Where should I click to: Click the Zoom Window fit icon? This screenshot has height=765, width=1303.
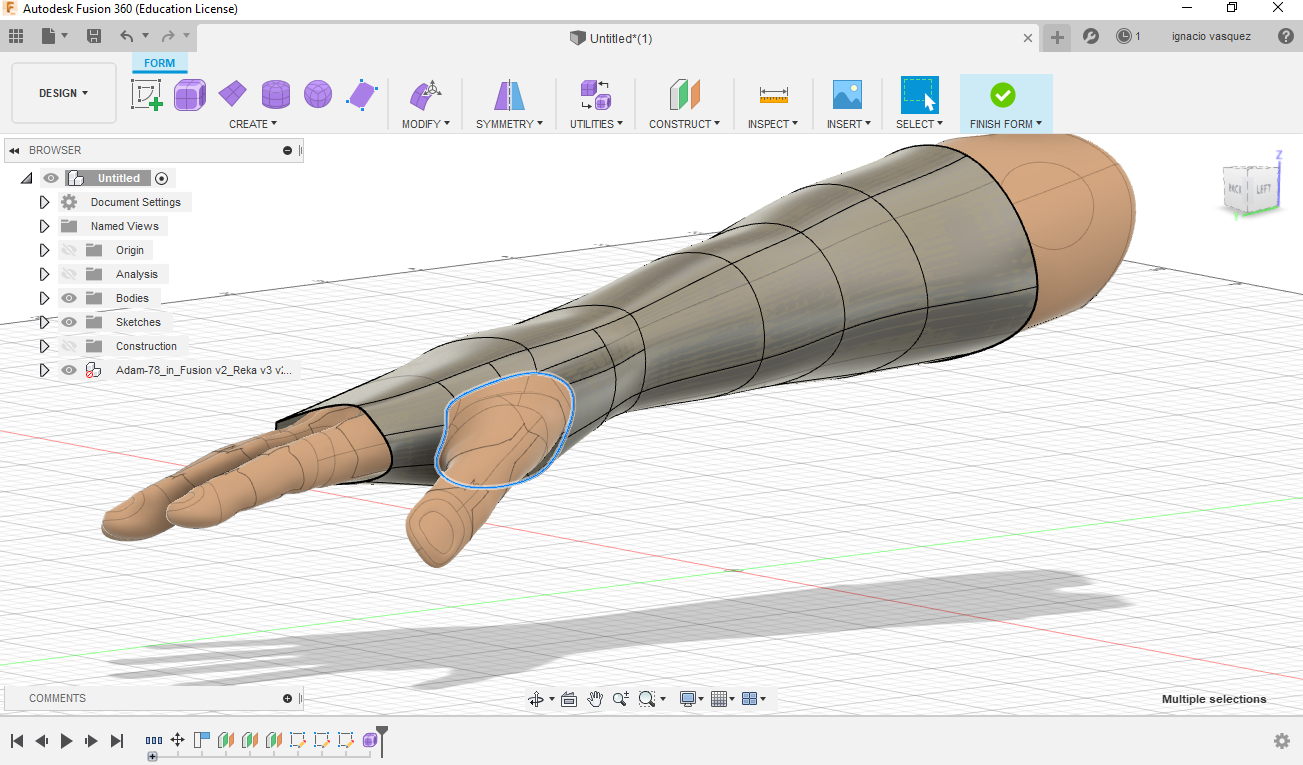647,699
